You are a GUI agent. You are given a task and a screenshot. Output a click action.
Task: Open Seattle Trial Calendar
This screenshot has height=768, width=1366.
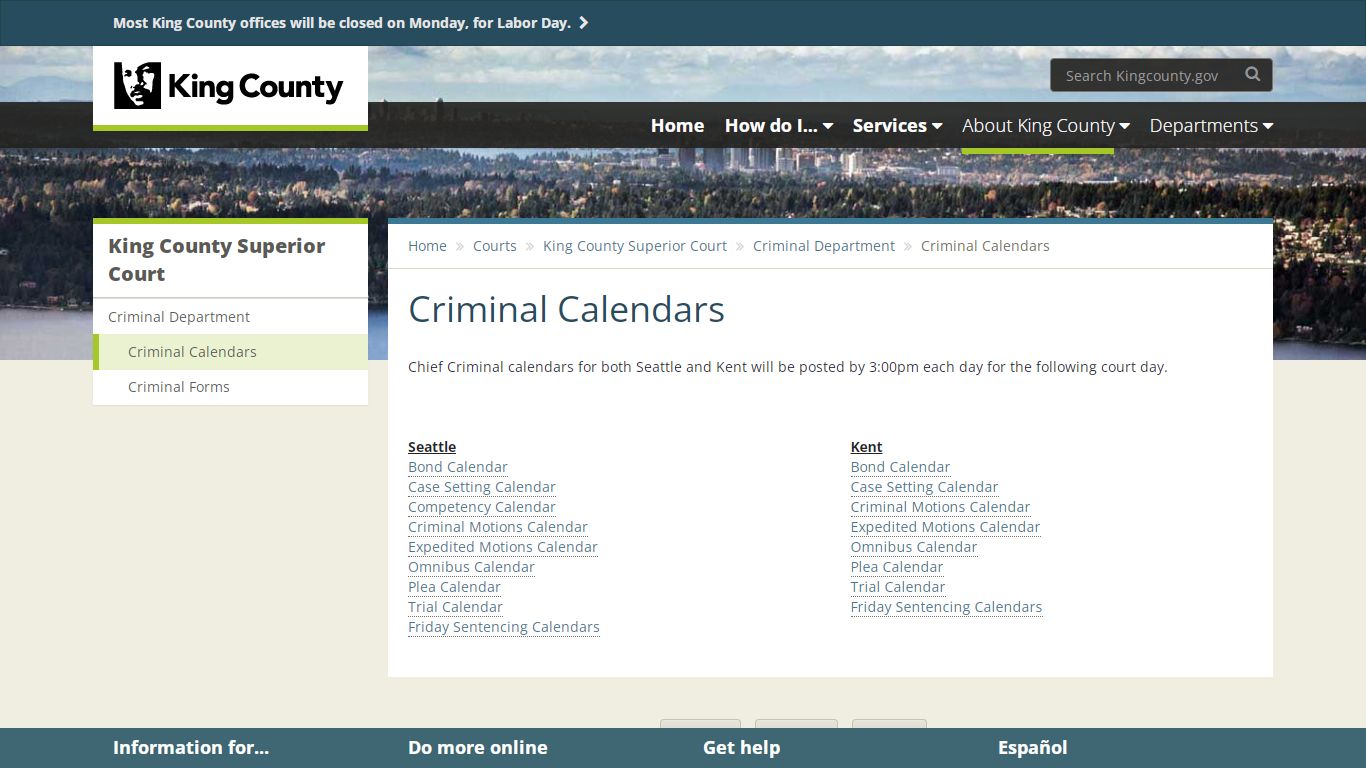pyautogui.click(x=455, y=607)
